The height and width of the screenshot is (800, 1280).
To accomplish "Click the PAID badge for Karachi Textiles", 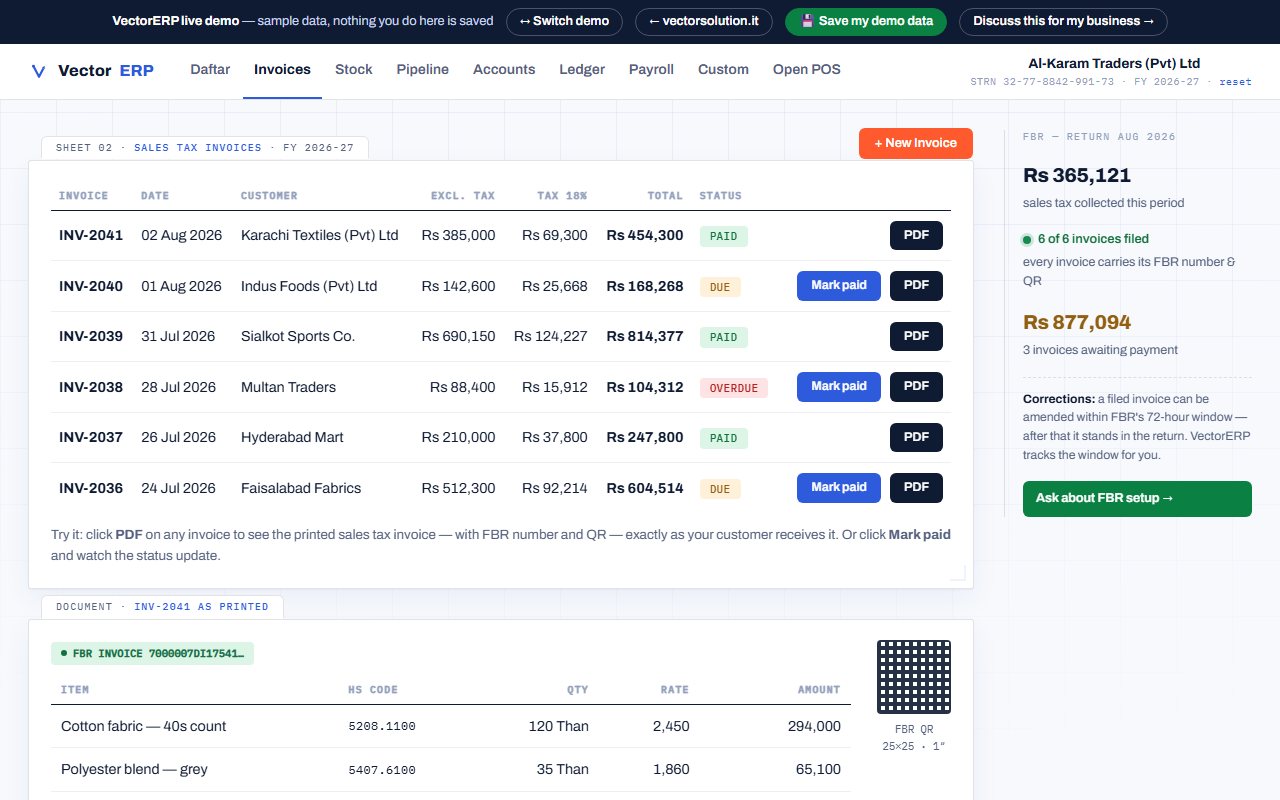I will [724, 237].
